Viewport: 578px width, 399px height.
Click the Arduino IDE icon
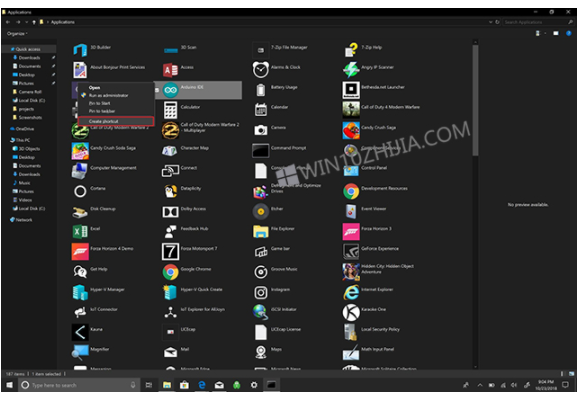coord(170,90)
